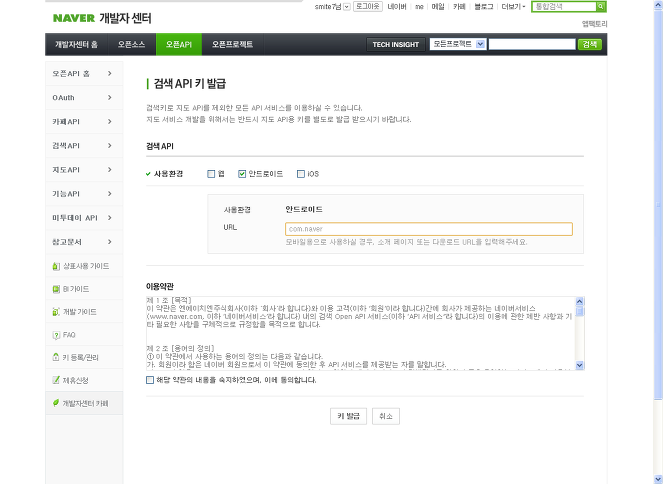
Task: Select the 오픈API tab
Action: [179, 44]
